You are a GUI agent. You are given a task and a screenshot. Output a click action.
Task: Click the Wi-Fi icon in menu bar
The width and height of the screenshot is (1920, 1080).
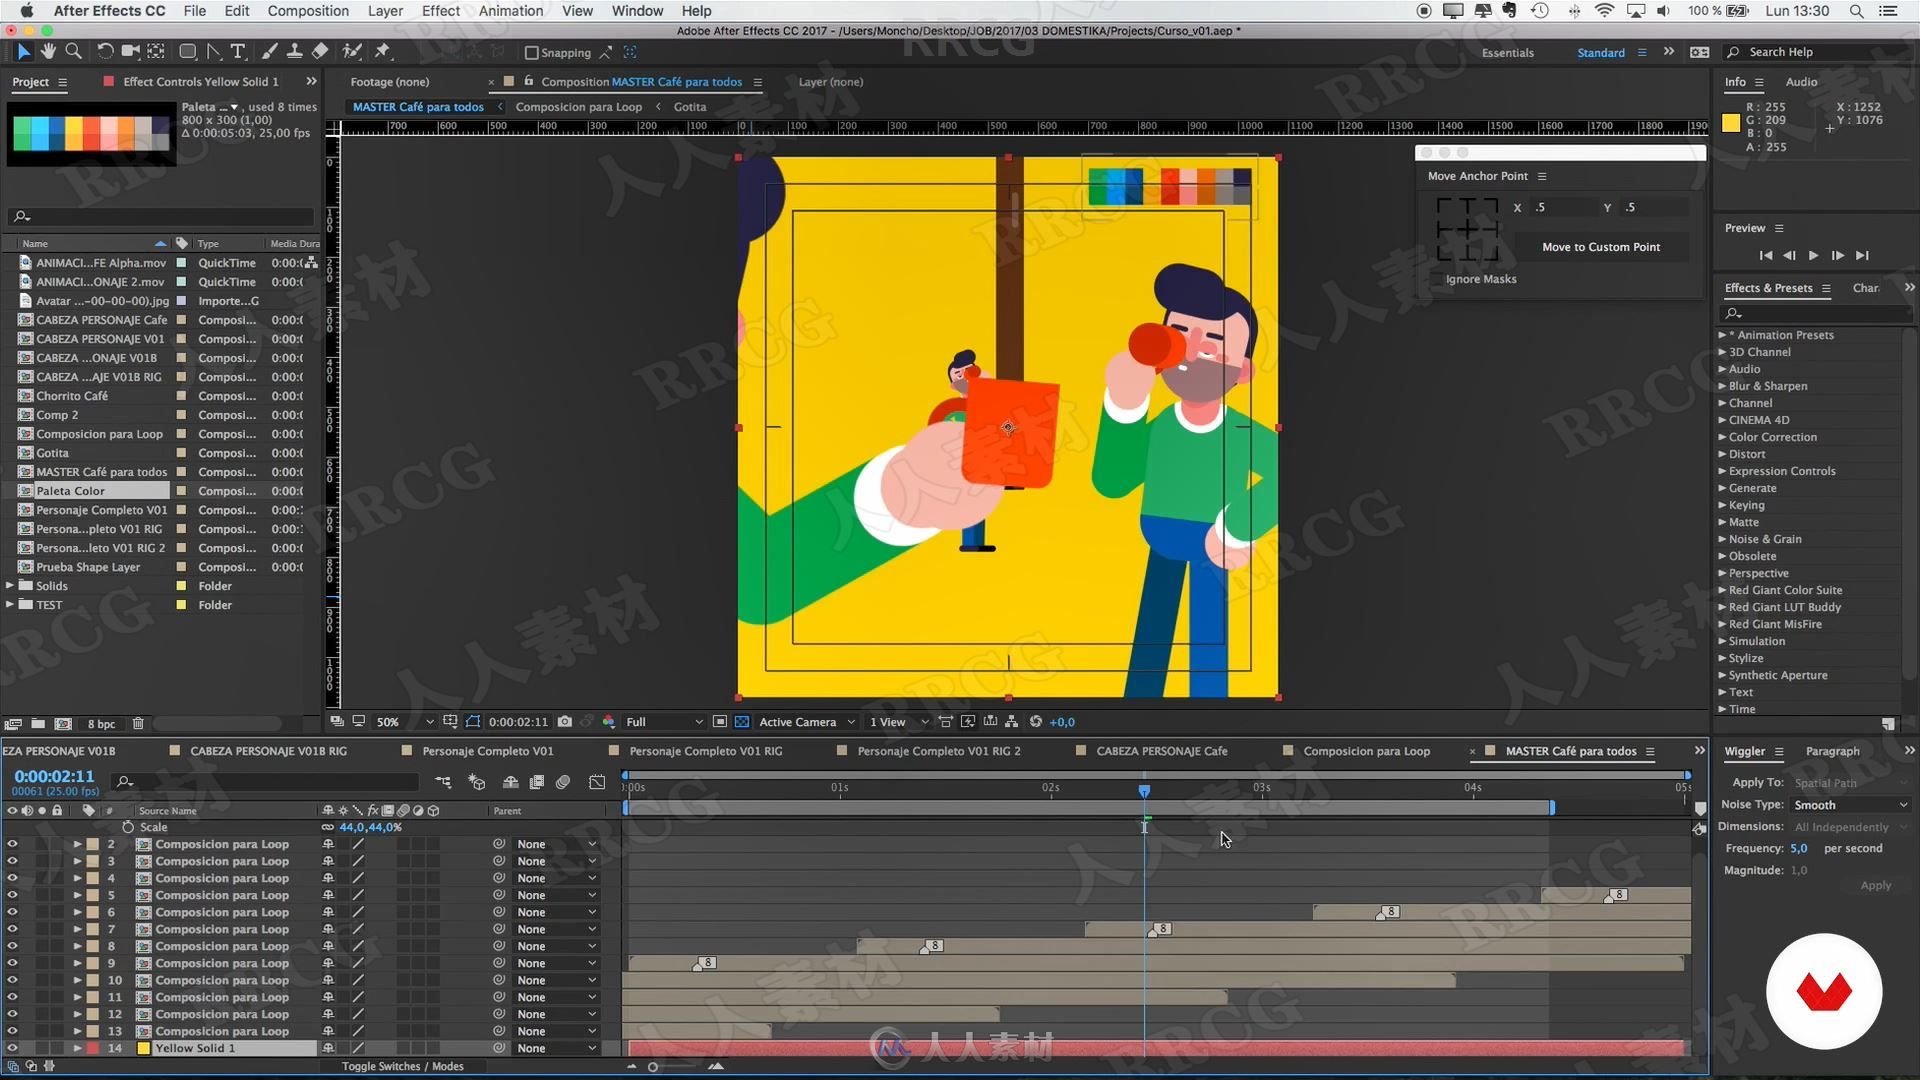pos(1604,11)
